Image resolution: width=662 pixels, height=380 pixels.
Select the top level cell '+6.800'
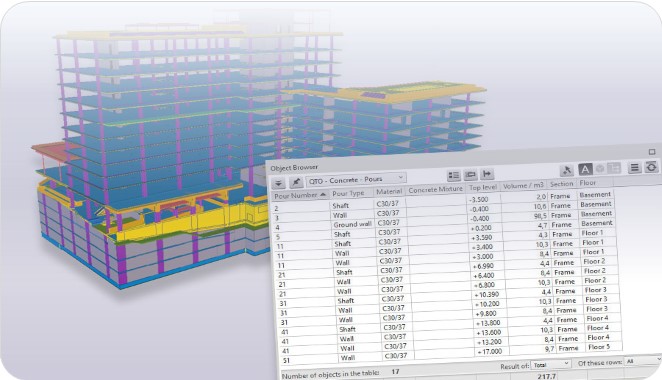coord(484,285)
